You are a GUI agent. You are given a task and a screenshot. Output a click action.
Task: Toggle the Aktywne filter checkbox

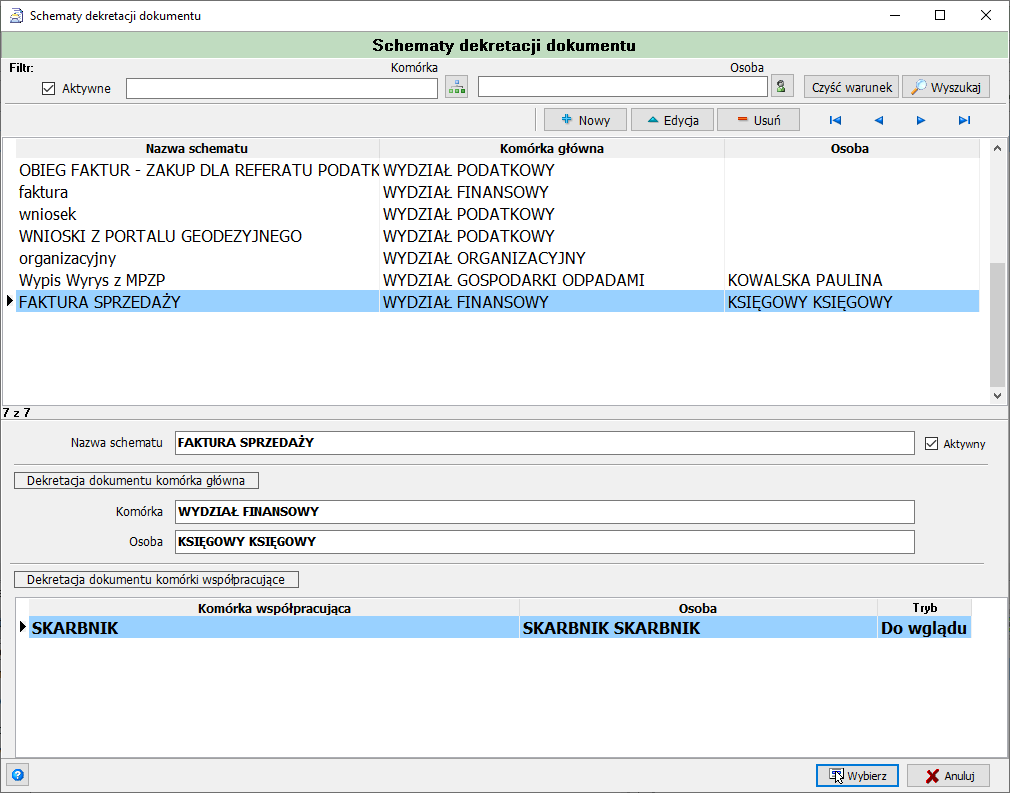pyautogui.click(x=48, y=88)
